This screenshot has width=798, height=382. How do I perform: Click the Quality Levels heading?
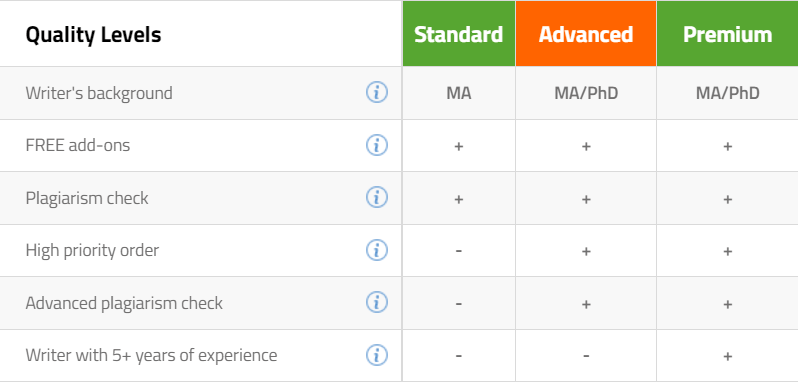pos(93,35)
